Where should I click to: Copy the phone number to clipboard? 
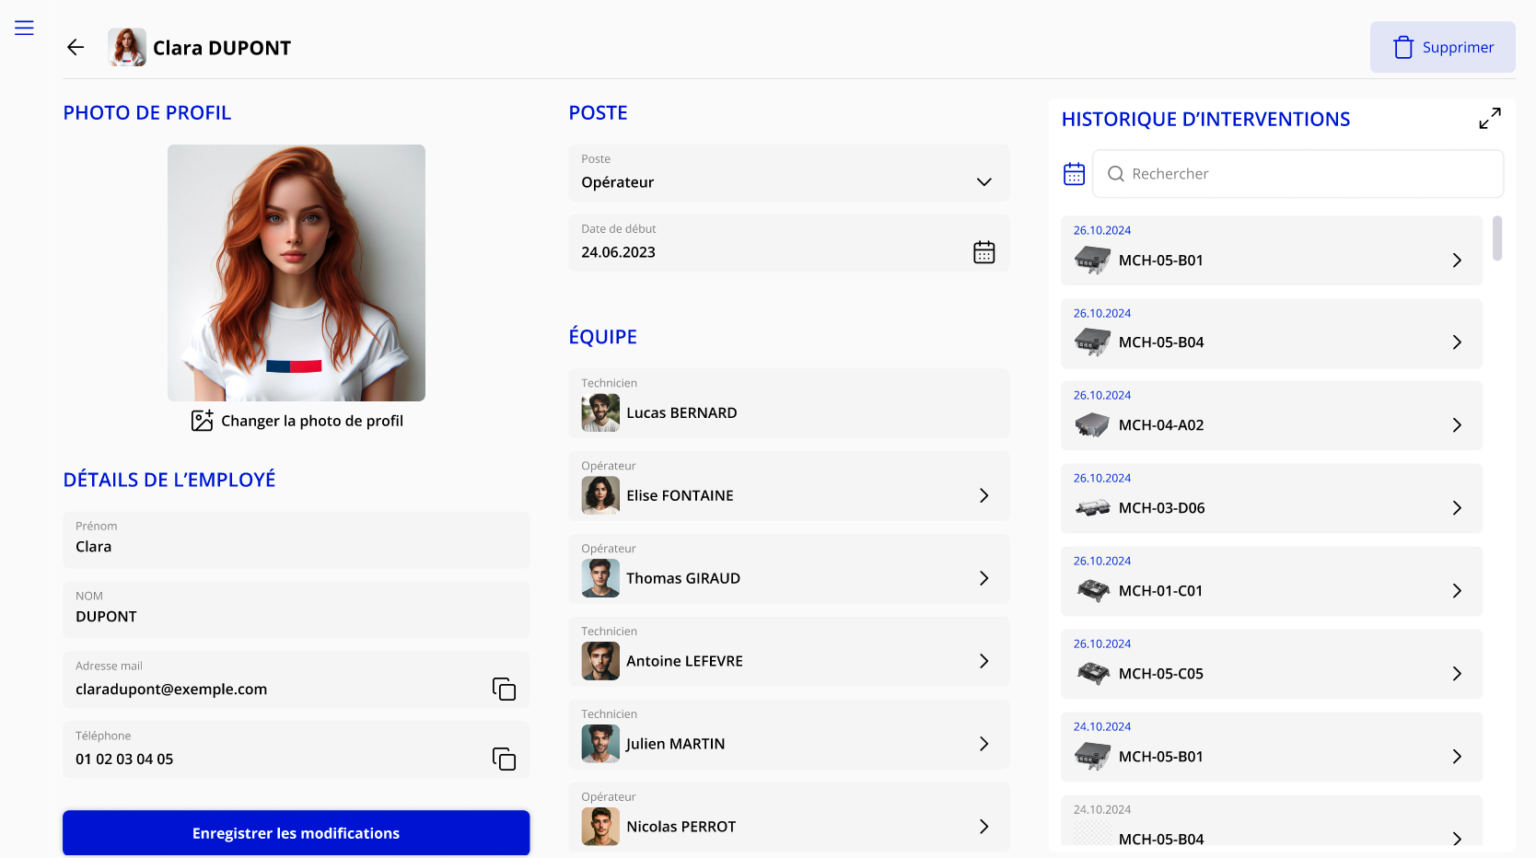(504, 759)
